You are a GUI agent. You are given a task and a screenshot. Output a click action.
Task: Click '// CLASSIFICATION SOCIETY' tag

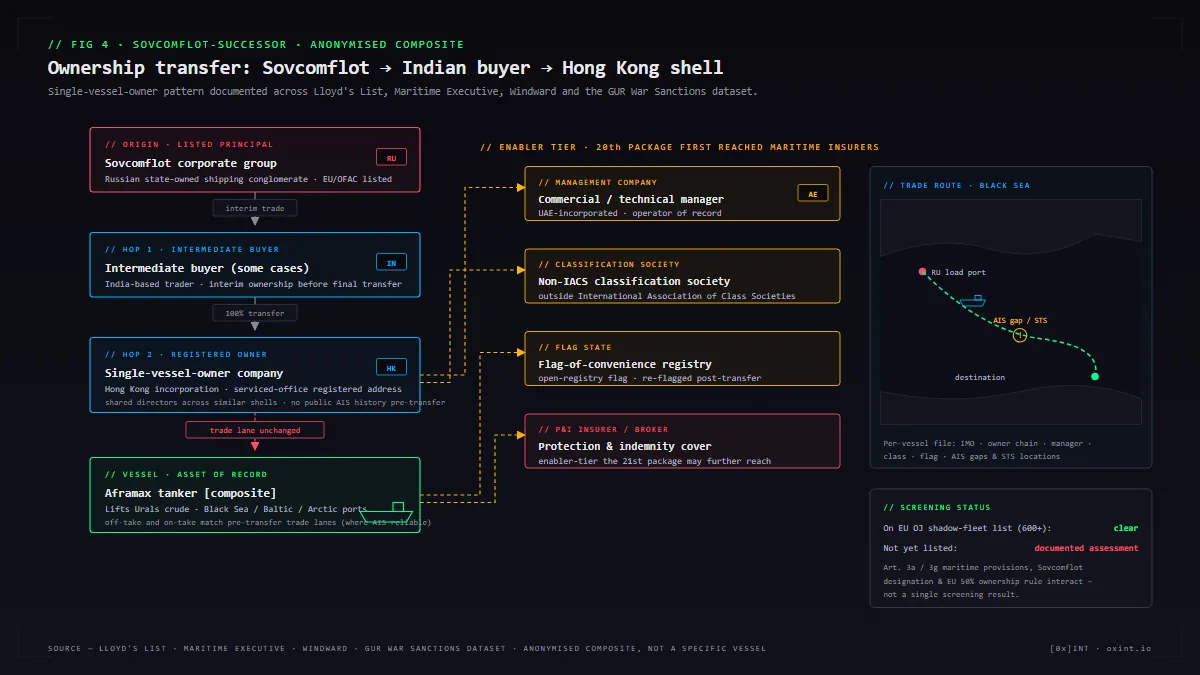click(x=609, y=264)
